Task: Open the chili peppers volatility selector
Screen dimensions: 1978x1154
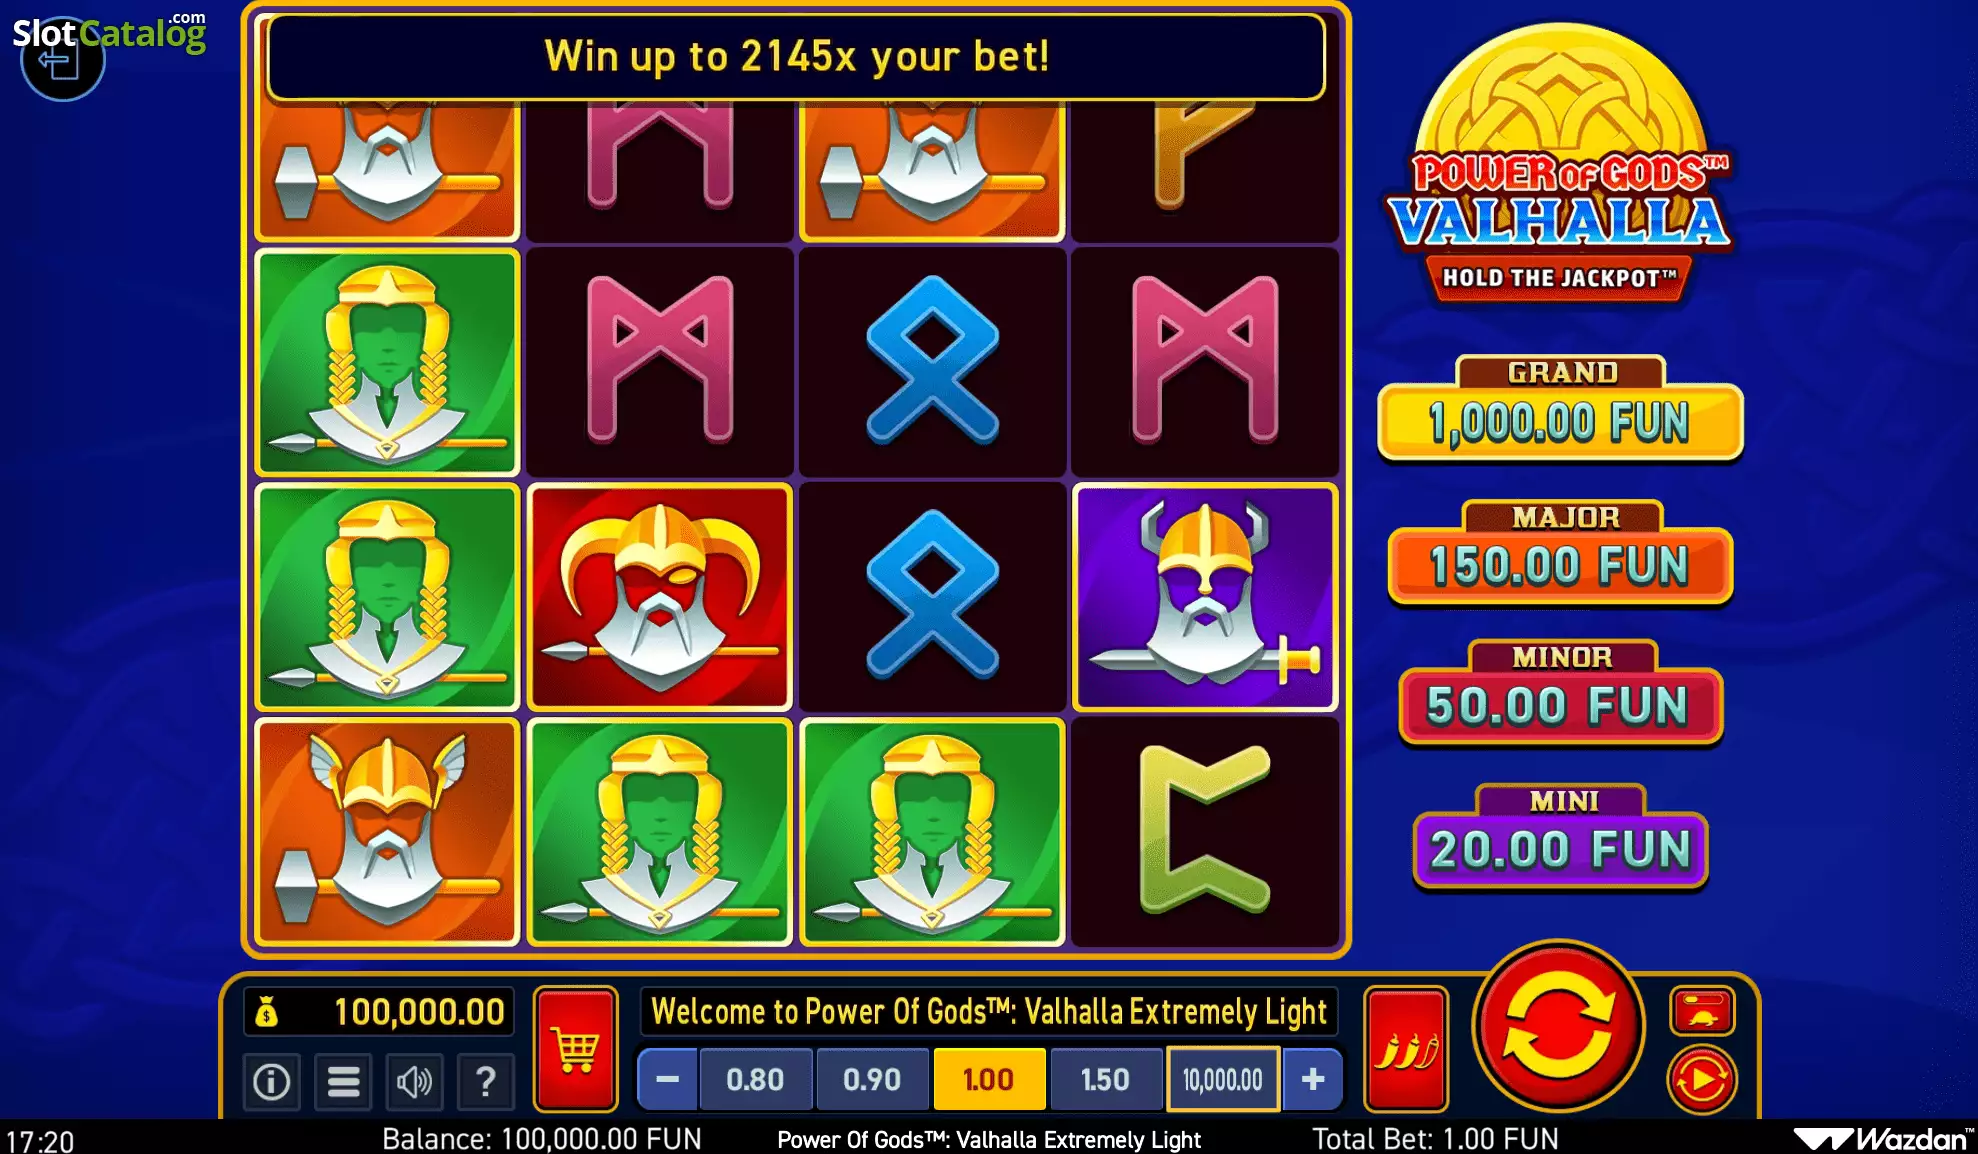Action: coord(1406,1049)
